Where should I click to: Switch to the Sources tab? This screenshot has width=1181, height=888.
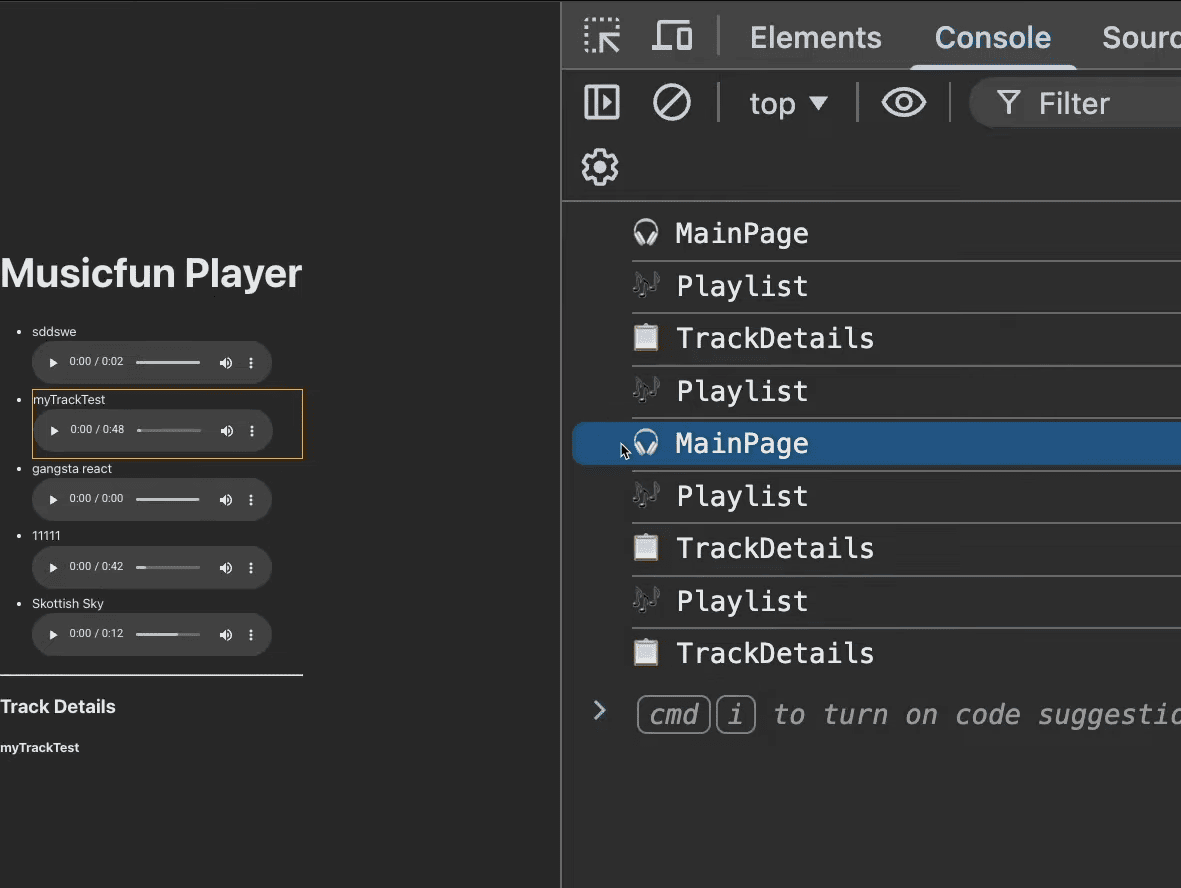pyautogui.click(x=1140, y=38)
